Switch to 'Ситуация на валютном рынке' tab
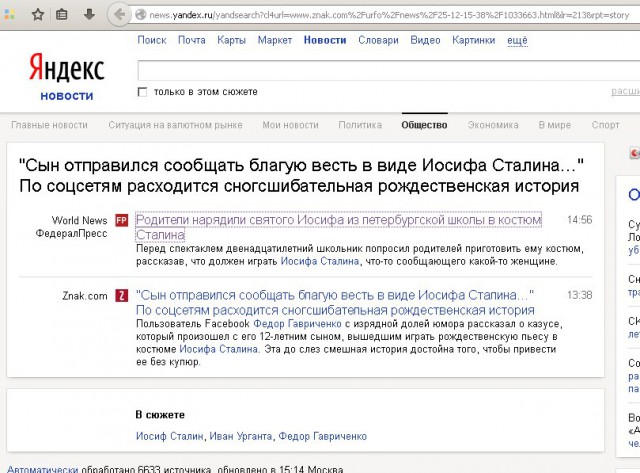The image size is (640, 473). (176, 125)
